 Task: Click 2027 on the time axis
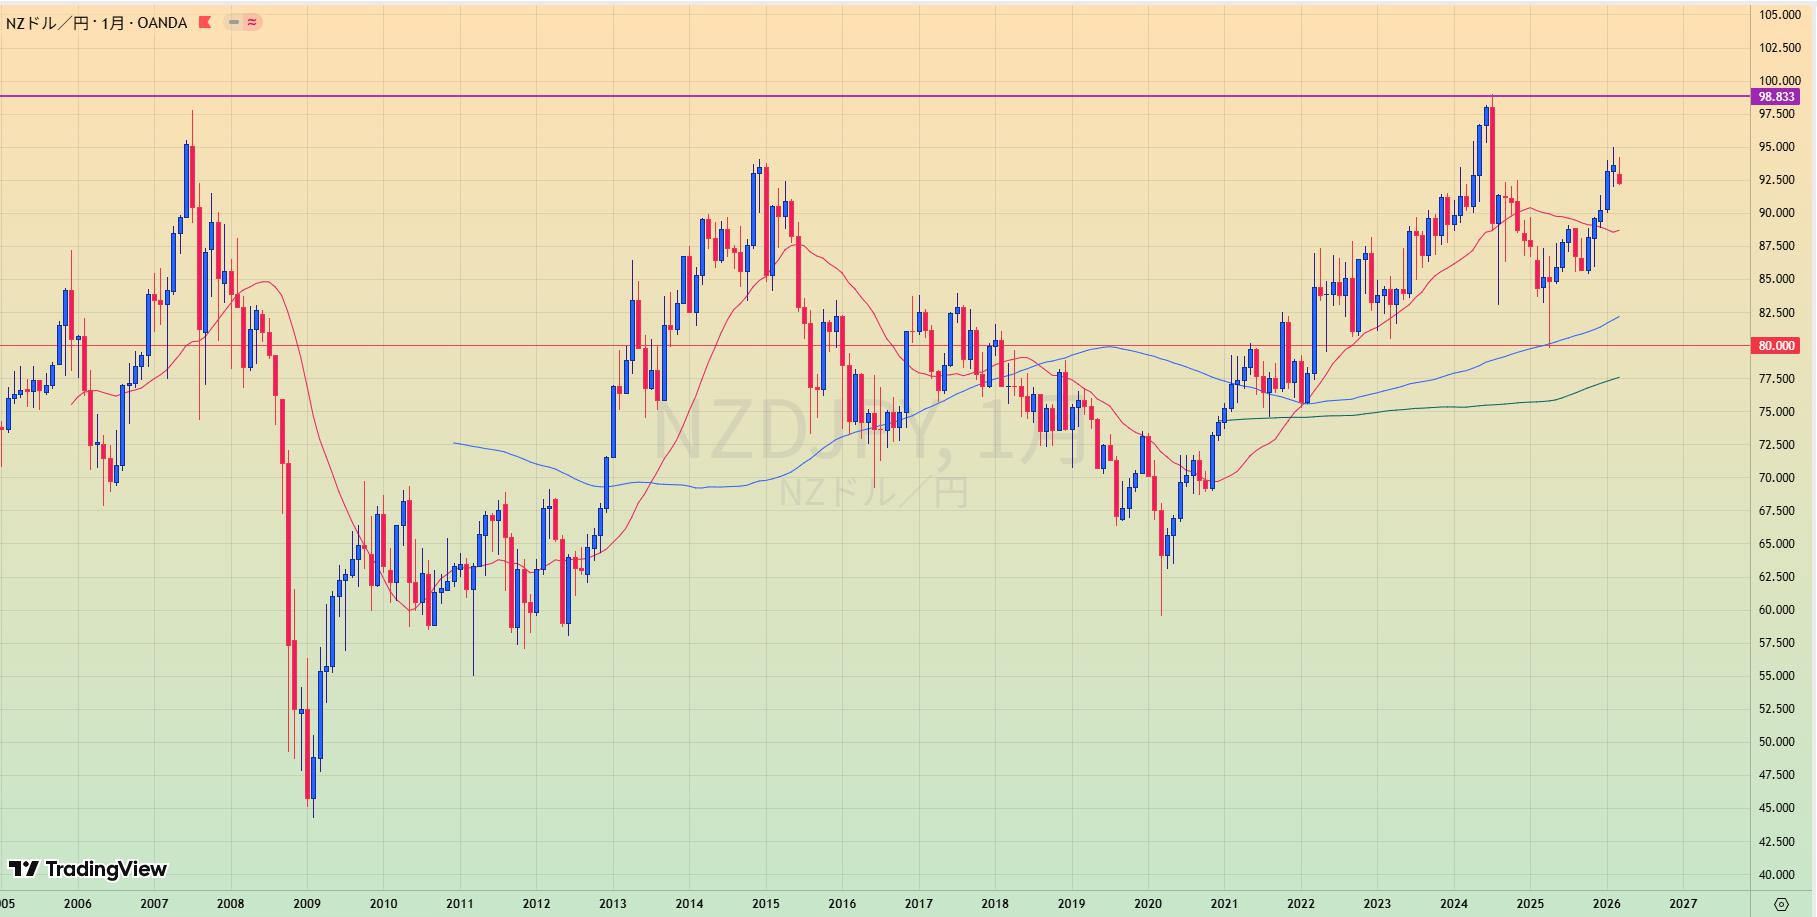(x=1683, y=904)
